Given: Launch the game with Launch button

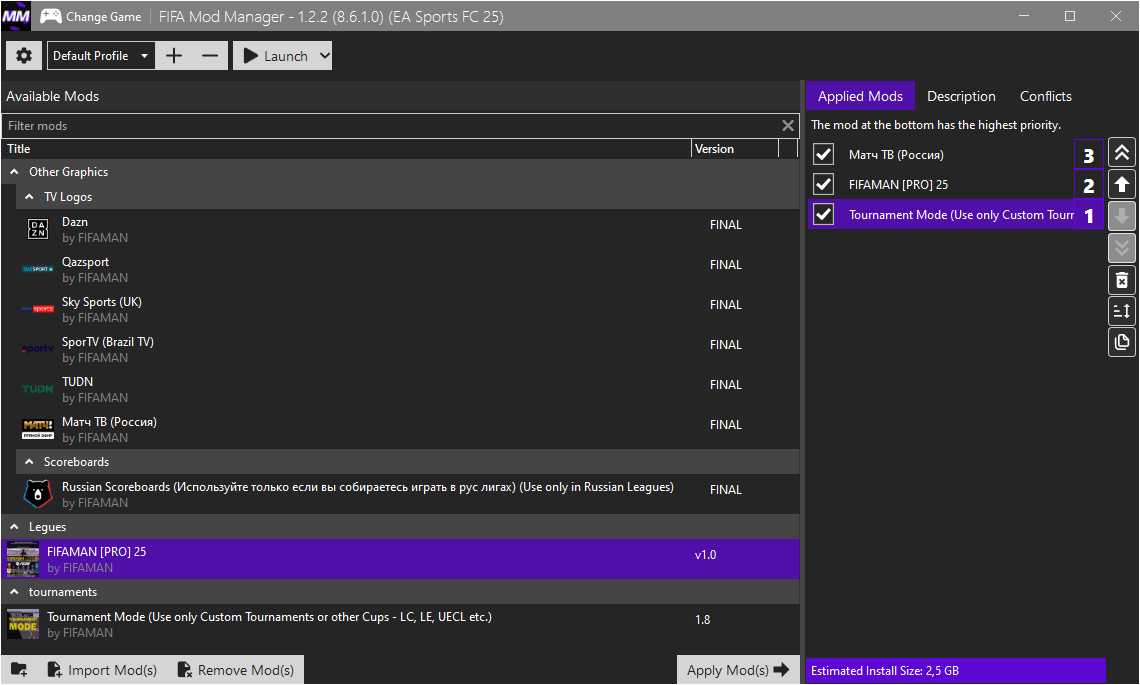Looking at the screenshot, I should 276,56.
